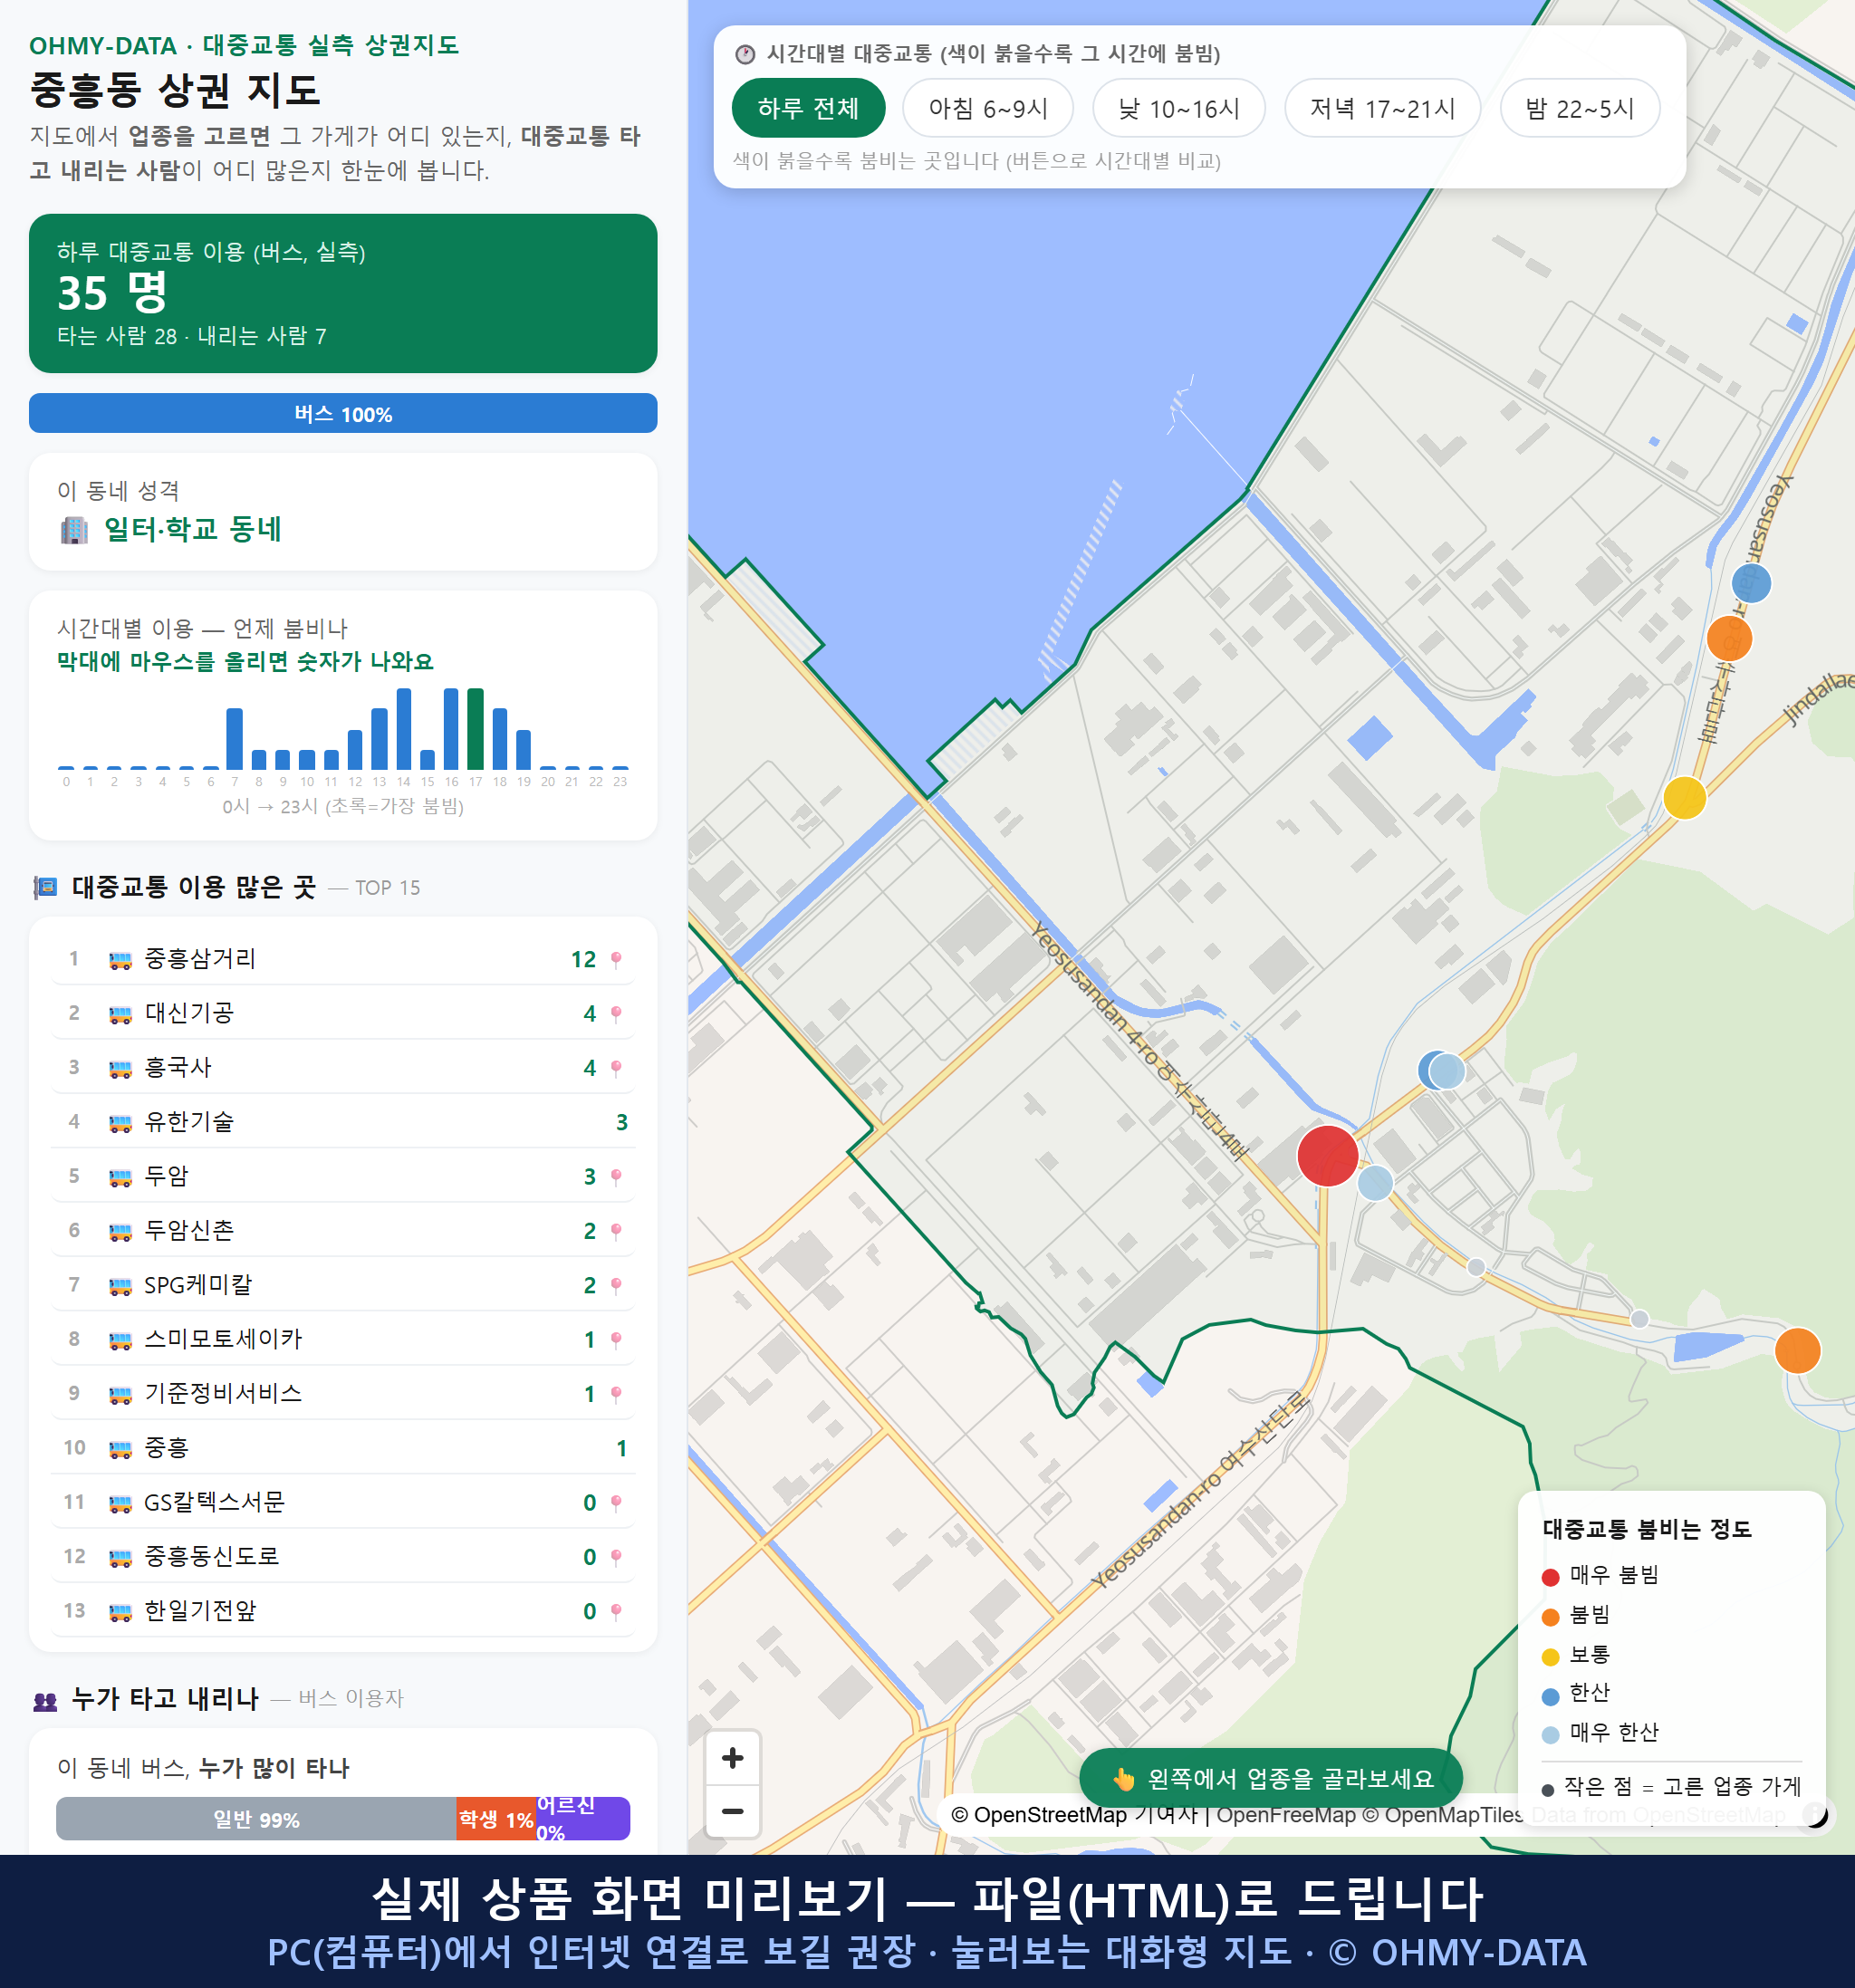Screen dimensions: 1855x1988
Task: Click the bus icon in the 스미모토세이카 row
Action: [x=120, y=1340]
